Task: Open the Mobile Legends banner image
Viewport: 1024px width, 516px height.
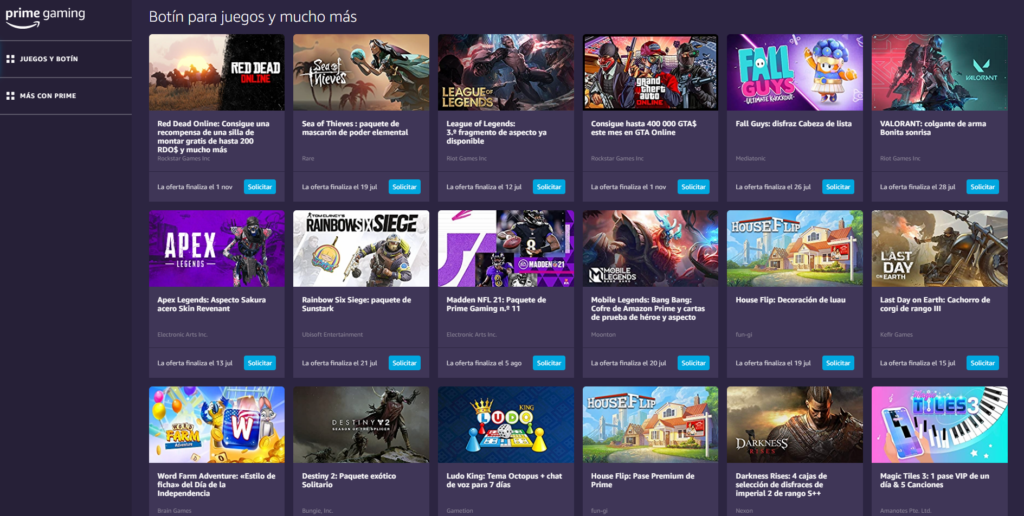Action: [650, 248]
